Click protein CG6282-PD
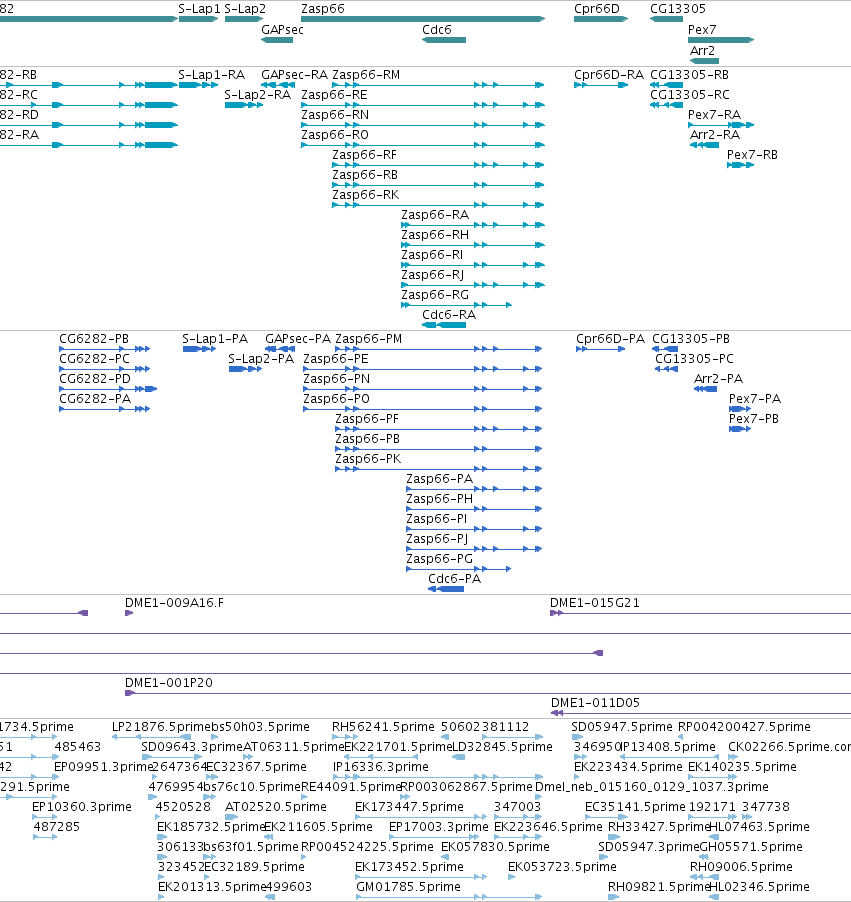 pyautogui.click(x=108, y=389)
